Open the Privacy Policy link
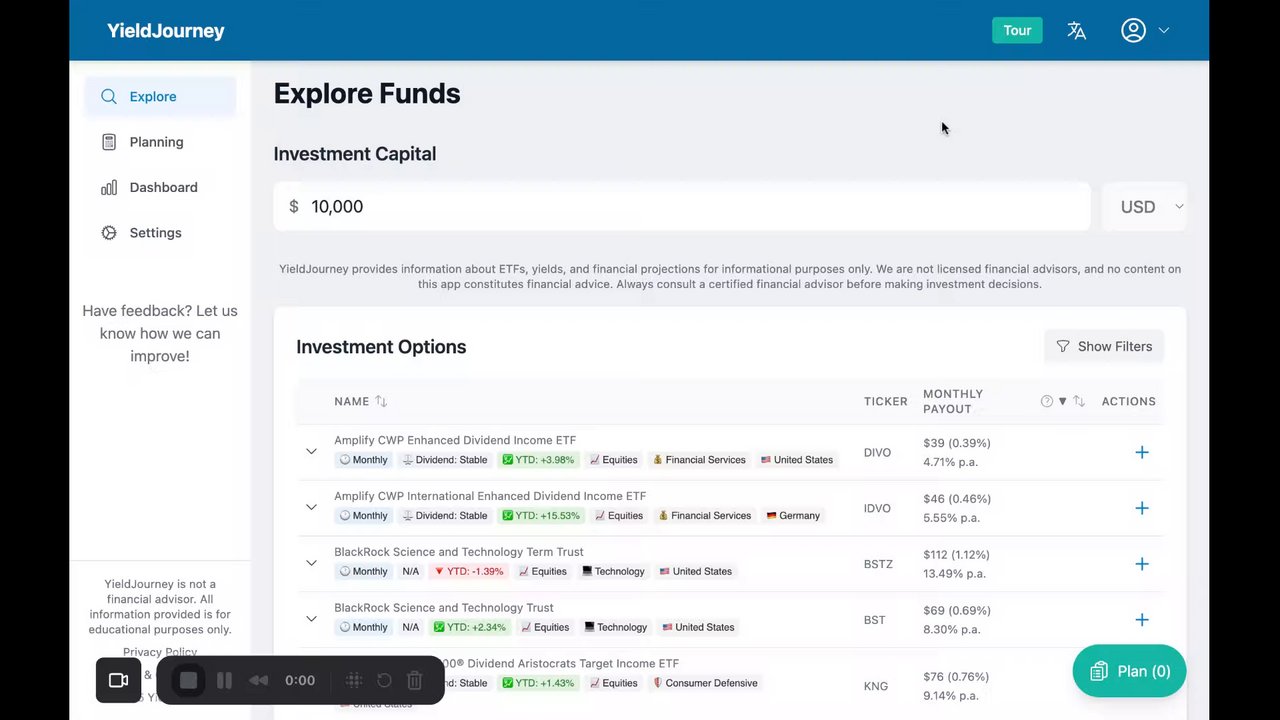This screenshot has height=720, width=1280. click(x=160, y=652)
